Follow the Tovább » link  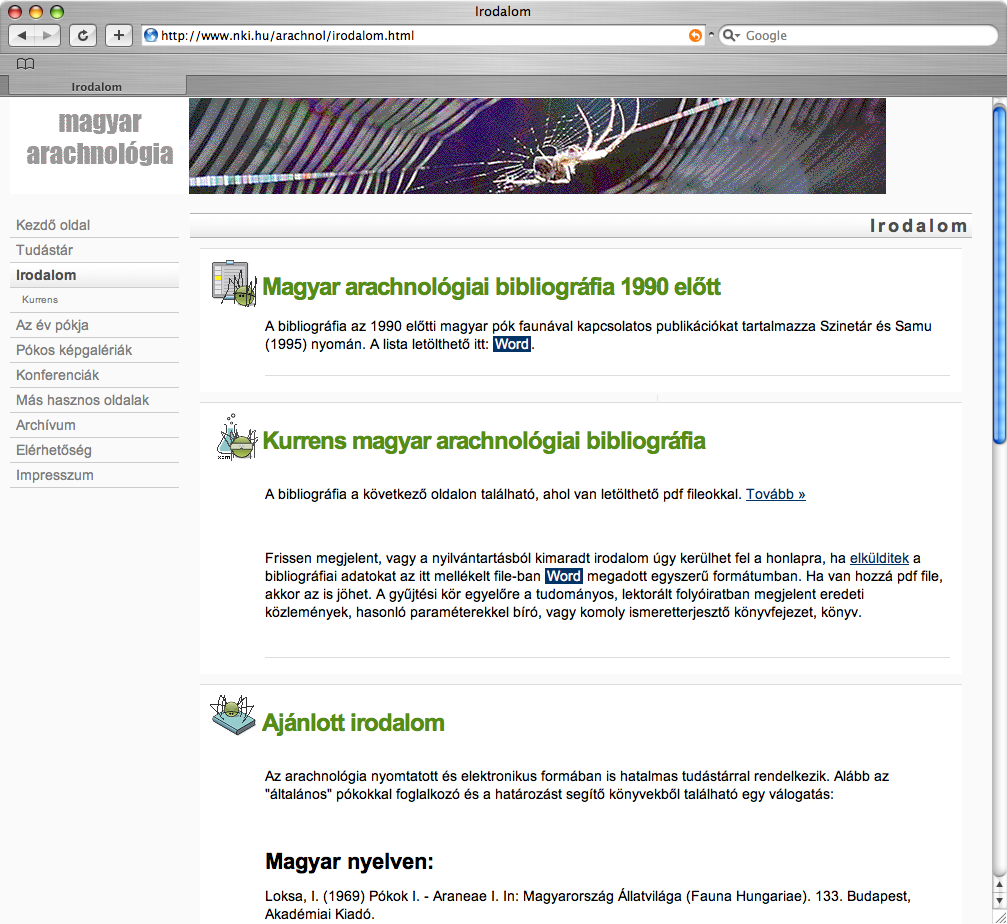(775, 494)
